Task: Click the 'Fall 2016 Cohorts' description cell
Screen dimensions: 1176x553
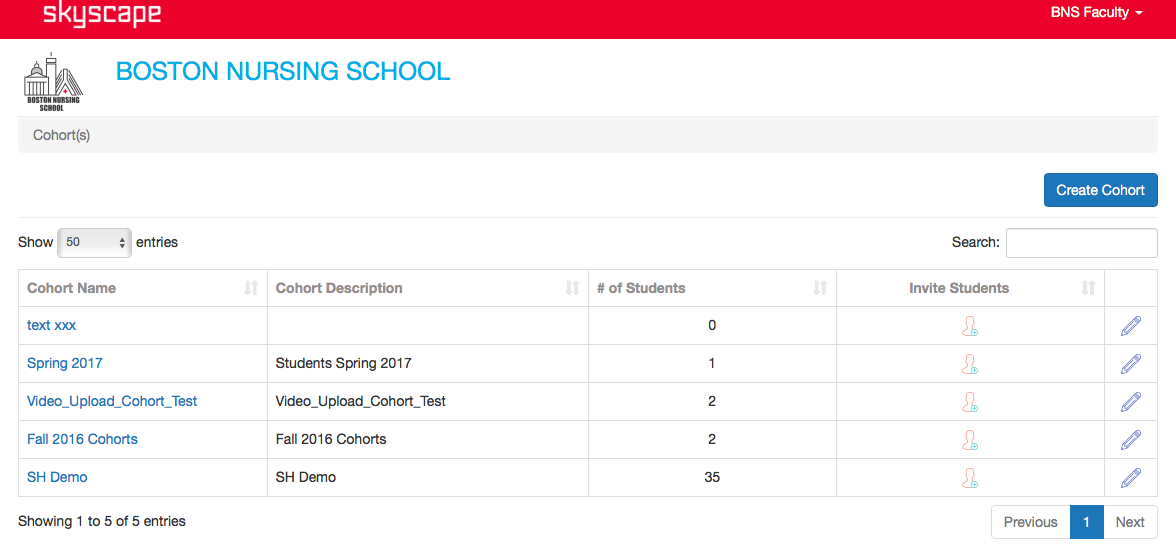Action: pos(428,440)
